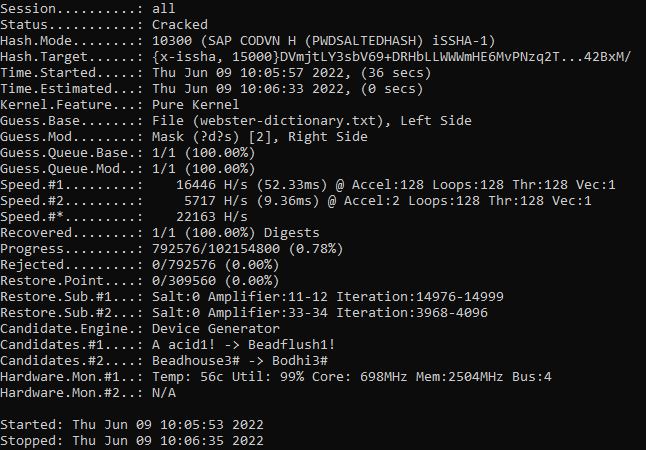The height and width of the screenshot is (450, 646).
Task: Click the Rejected 0/792576 value
Action: (x=184, y=265)
